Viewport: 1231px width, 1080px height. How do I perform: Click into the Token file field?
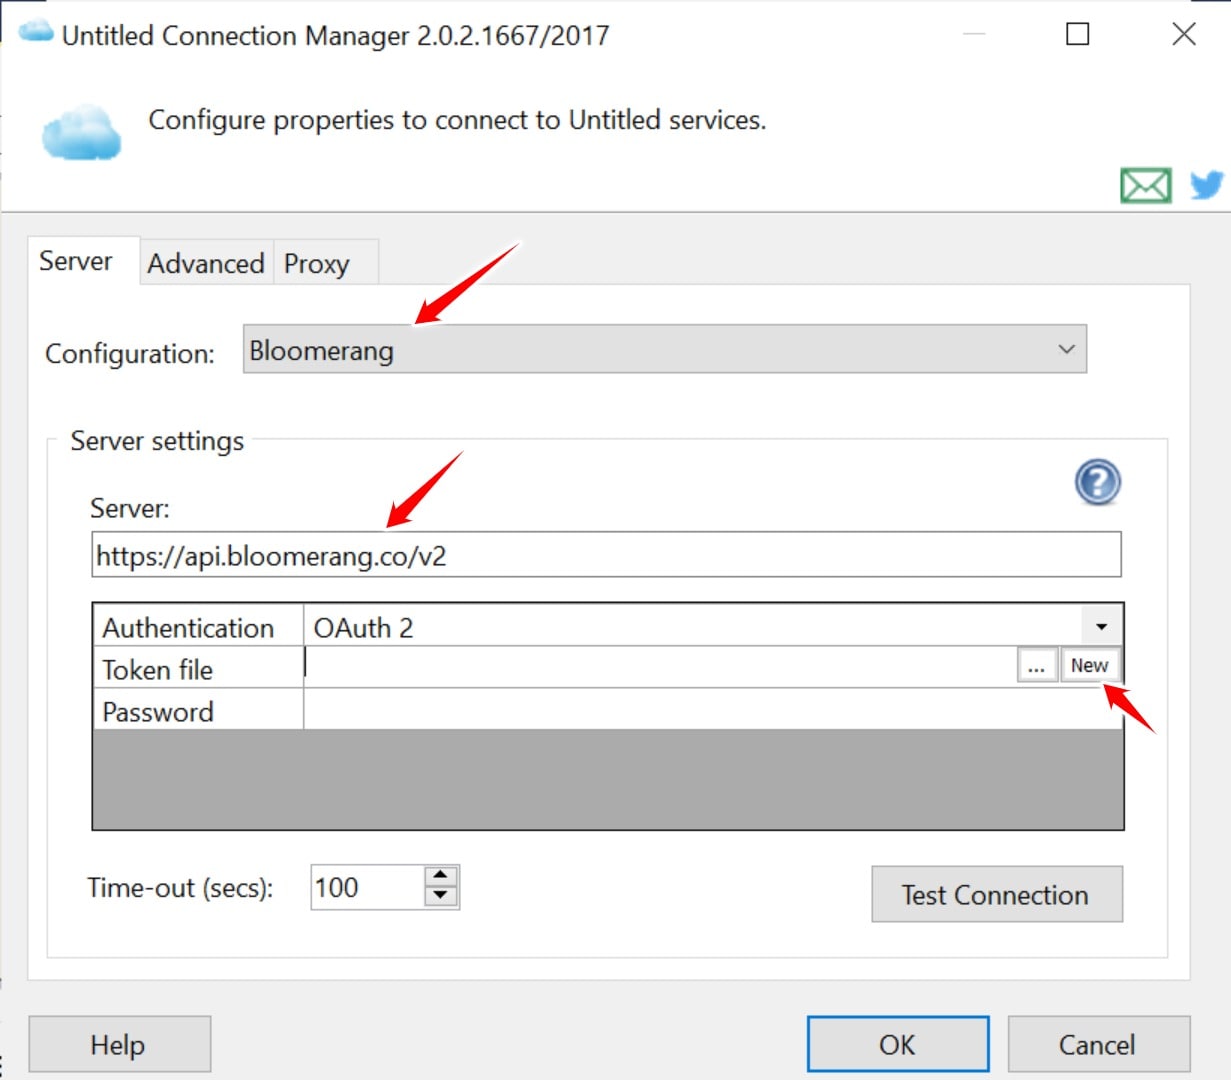tap(660, 667)
